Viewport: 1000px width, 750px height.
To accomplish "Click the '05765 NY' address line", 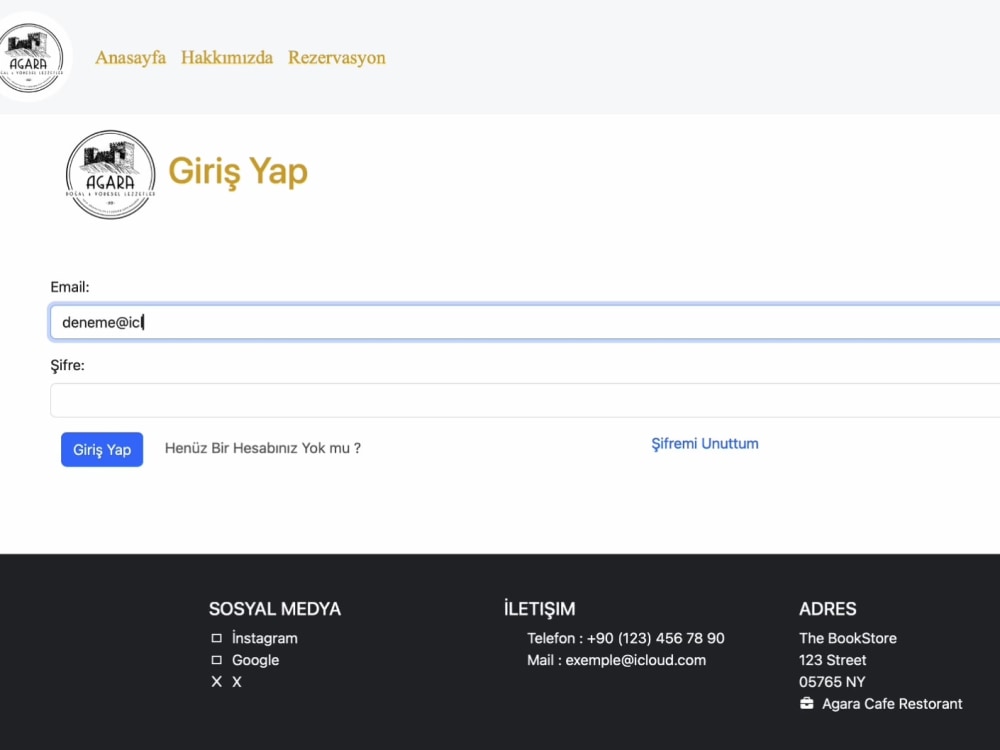I will [x=832, y=682].
